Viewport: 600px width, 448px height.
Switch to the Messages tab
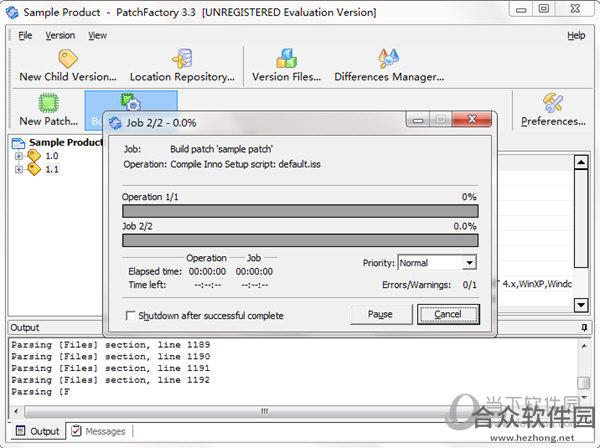coord(98,431)
